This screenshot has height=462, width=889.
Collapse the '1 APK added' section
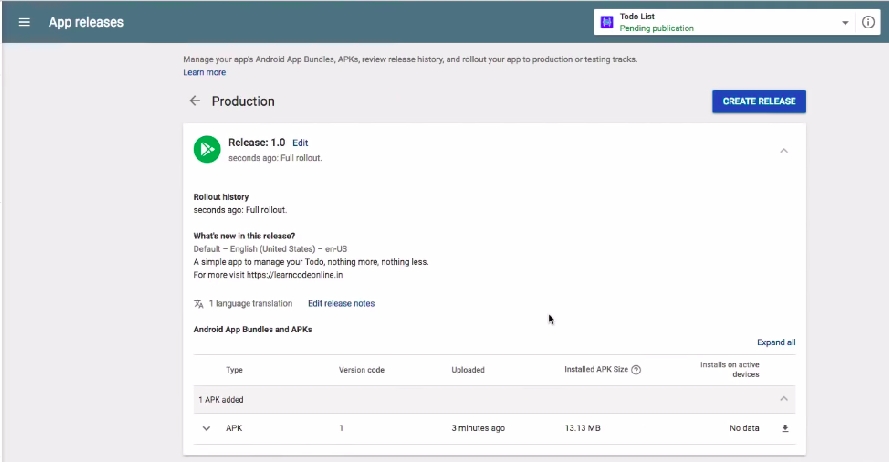point(784,399)
